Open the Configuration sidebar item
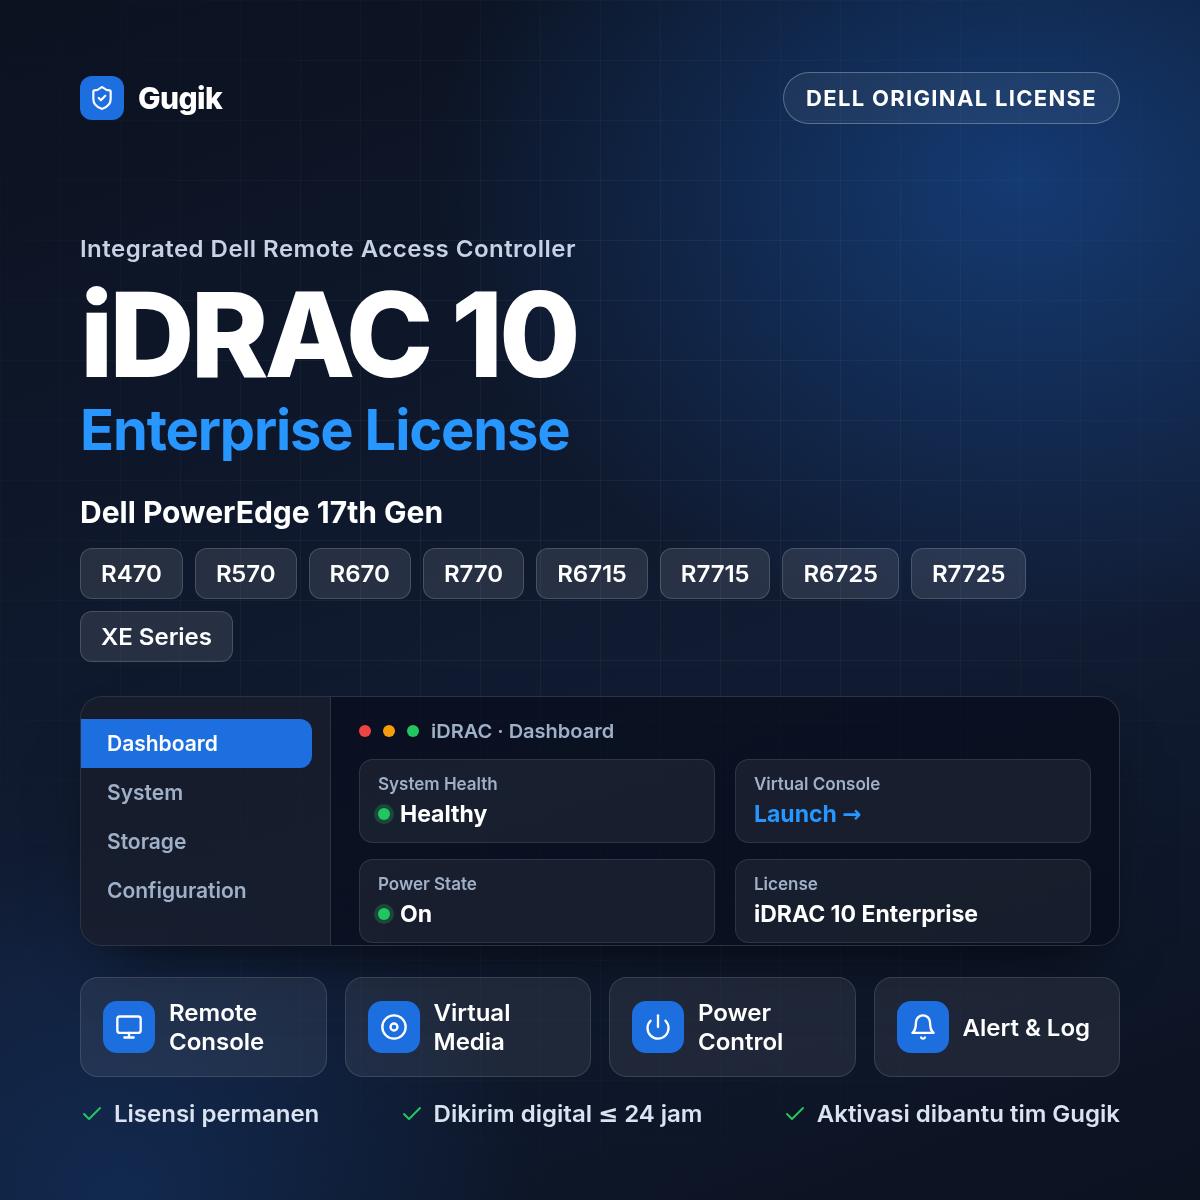Image resolution: width=1200 pixels, height=1200 pixels. click(x=196, y=890)
